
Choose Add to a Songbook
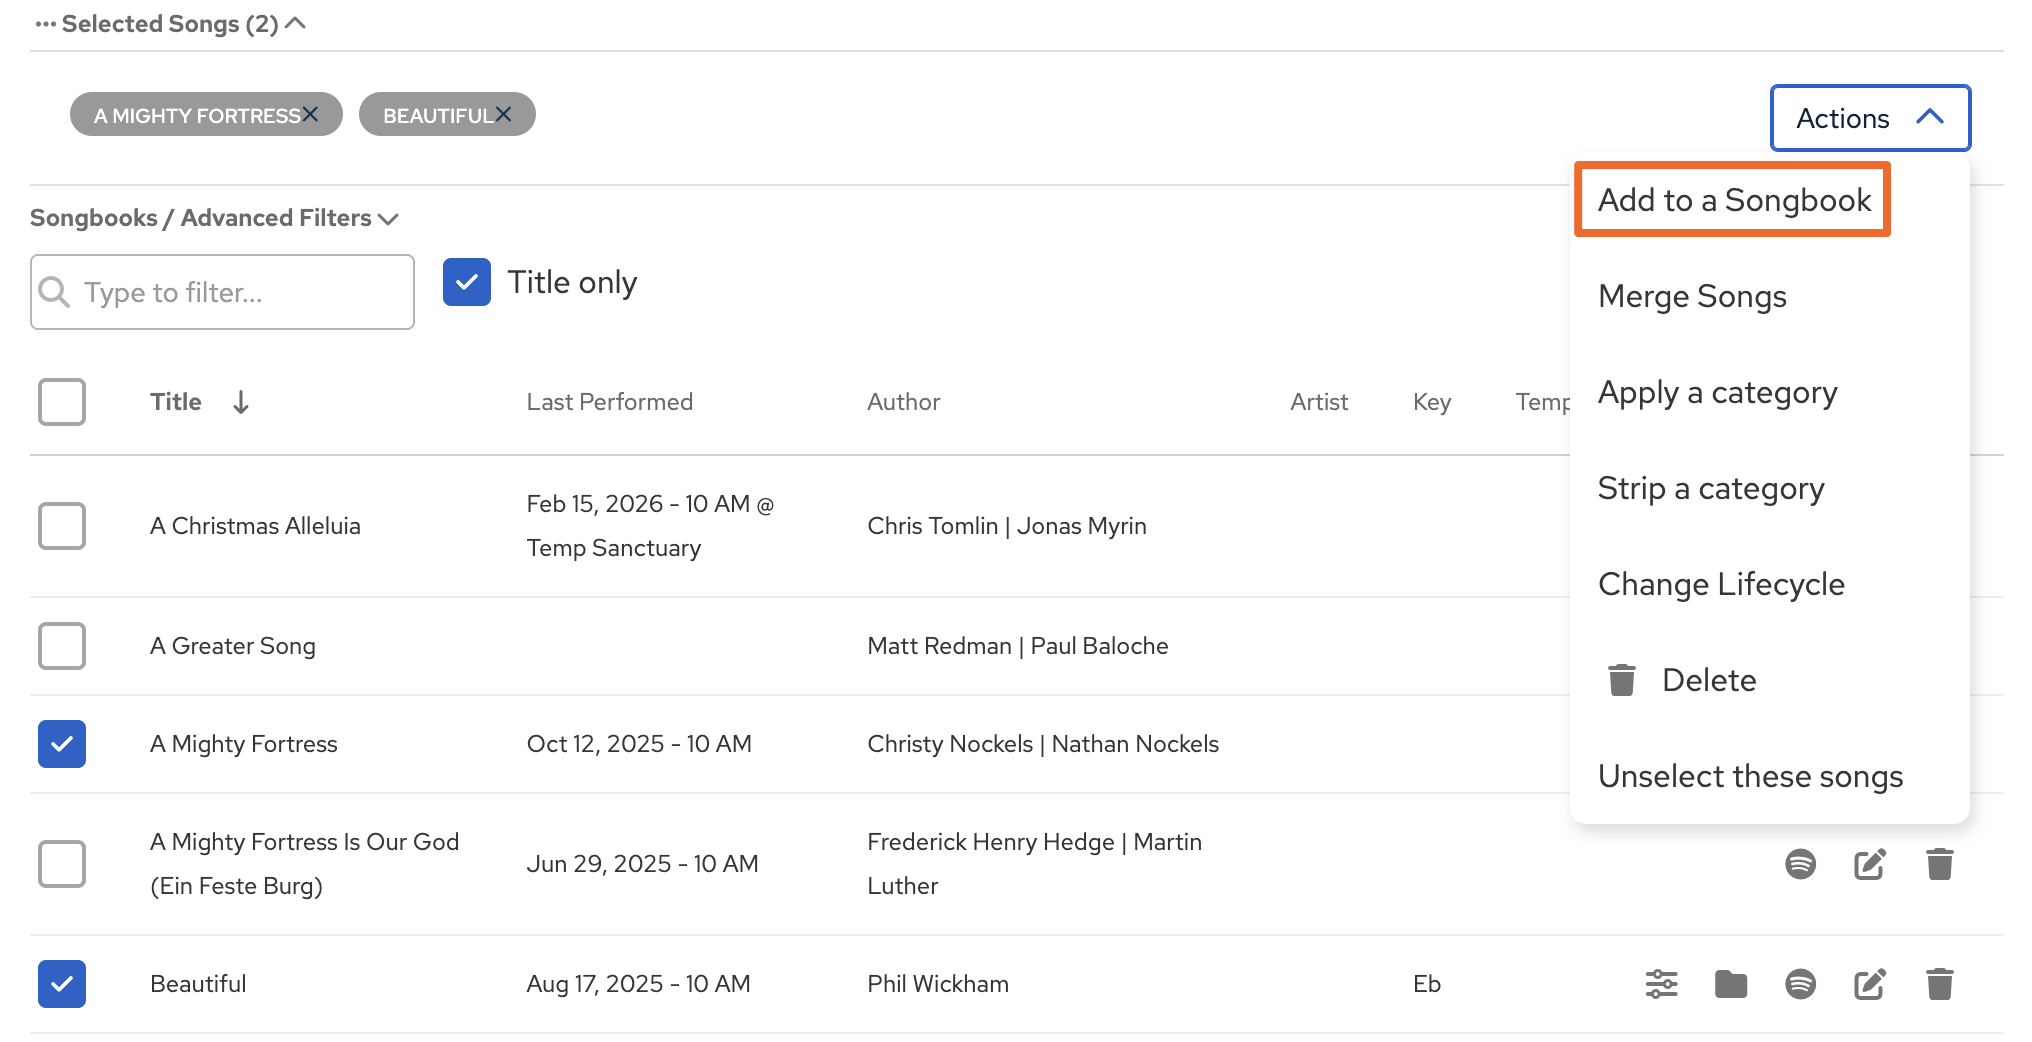pyautogui.click(x=1733, y=200)
